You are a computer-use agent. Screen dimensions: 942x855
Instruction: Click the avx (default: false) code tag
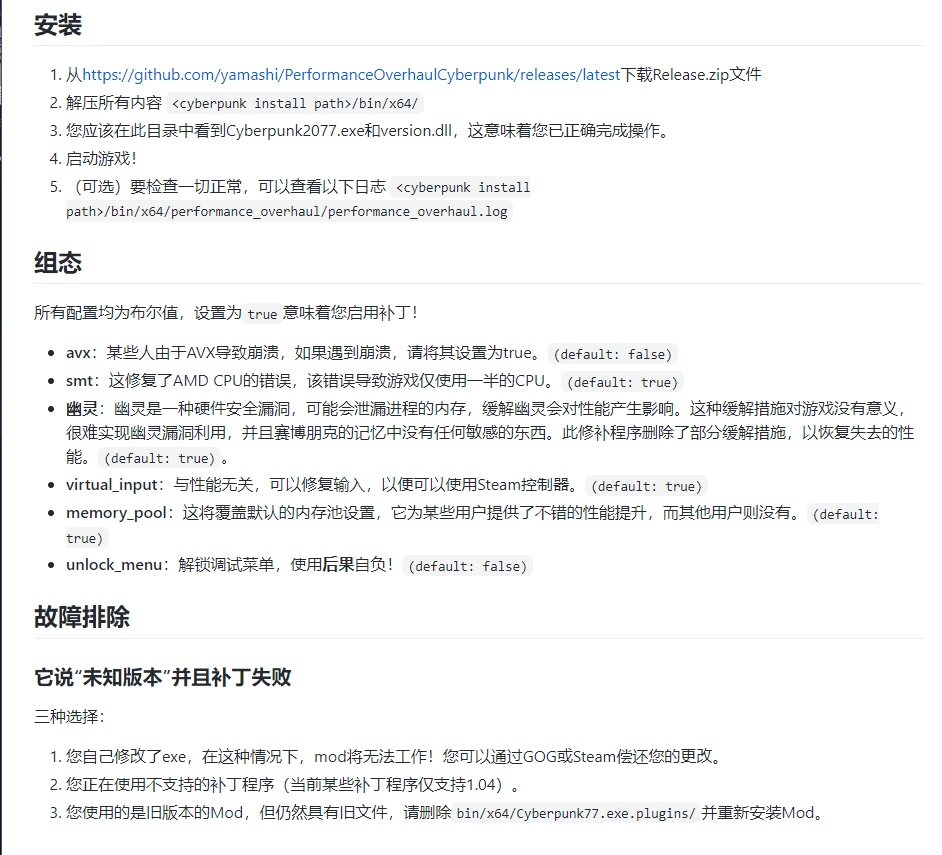pos(614,354)
